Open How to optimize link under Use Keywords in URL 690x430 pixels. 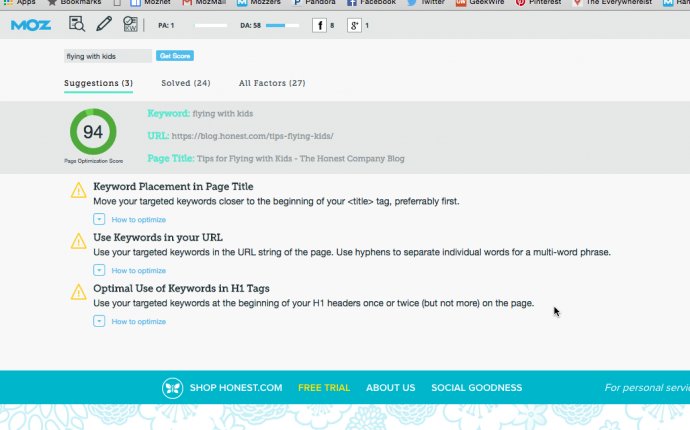point(139,271)
